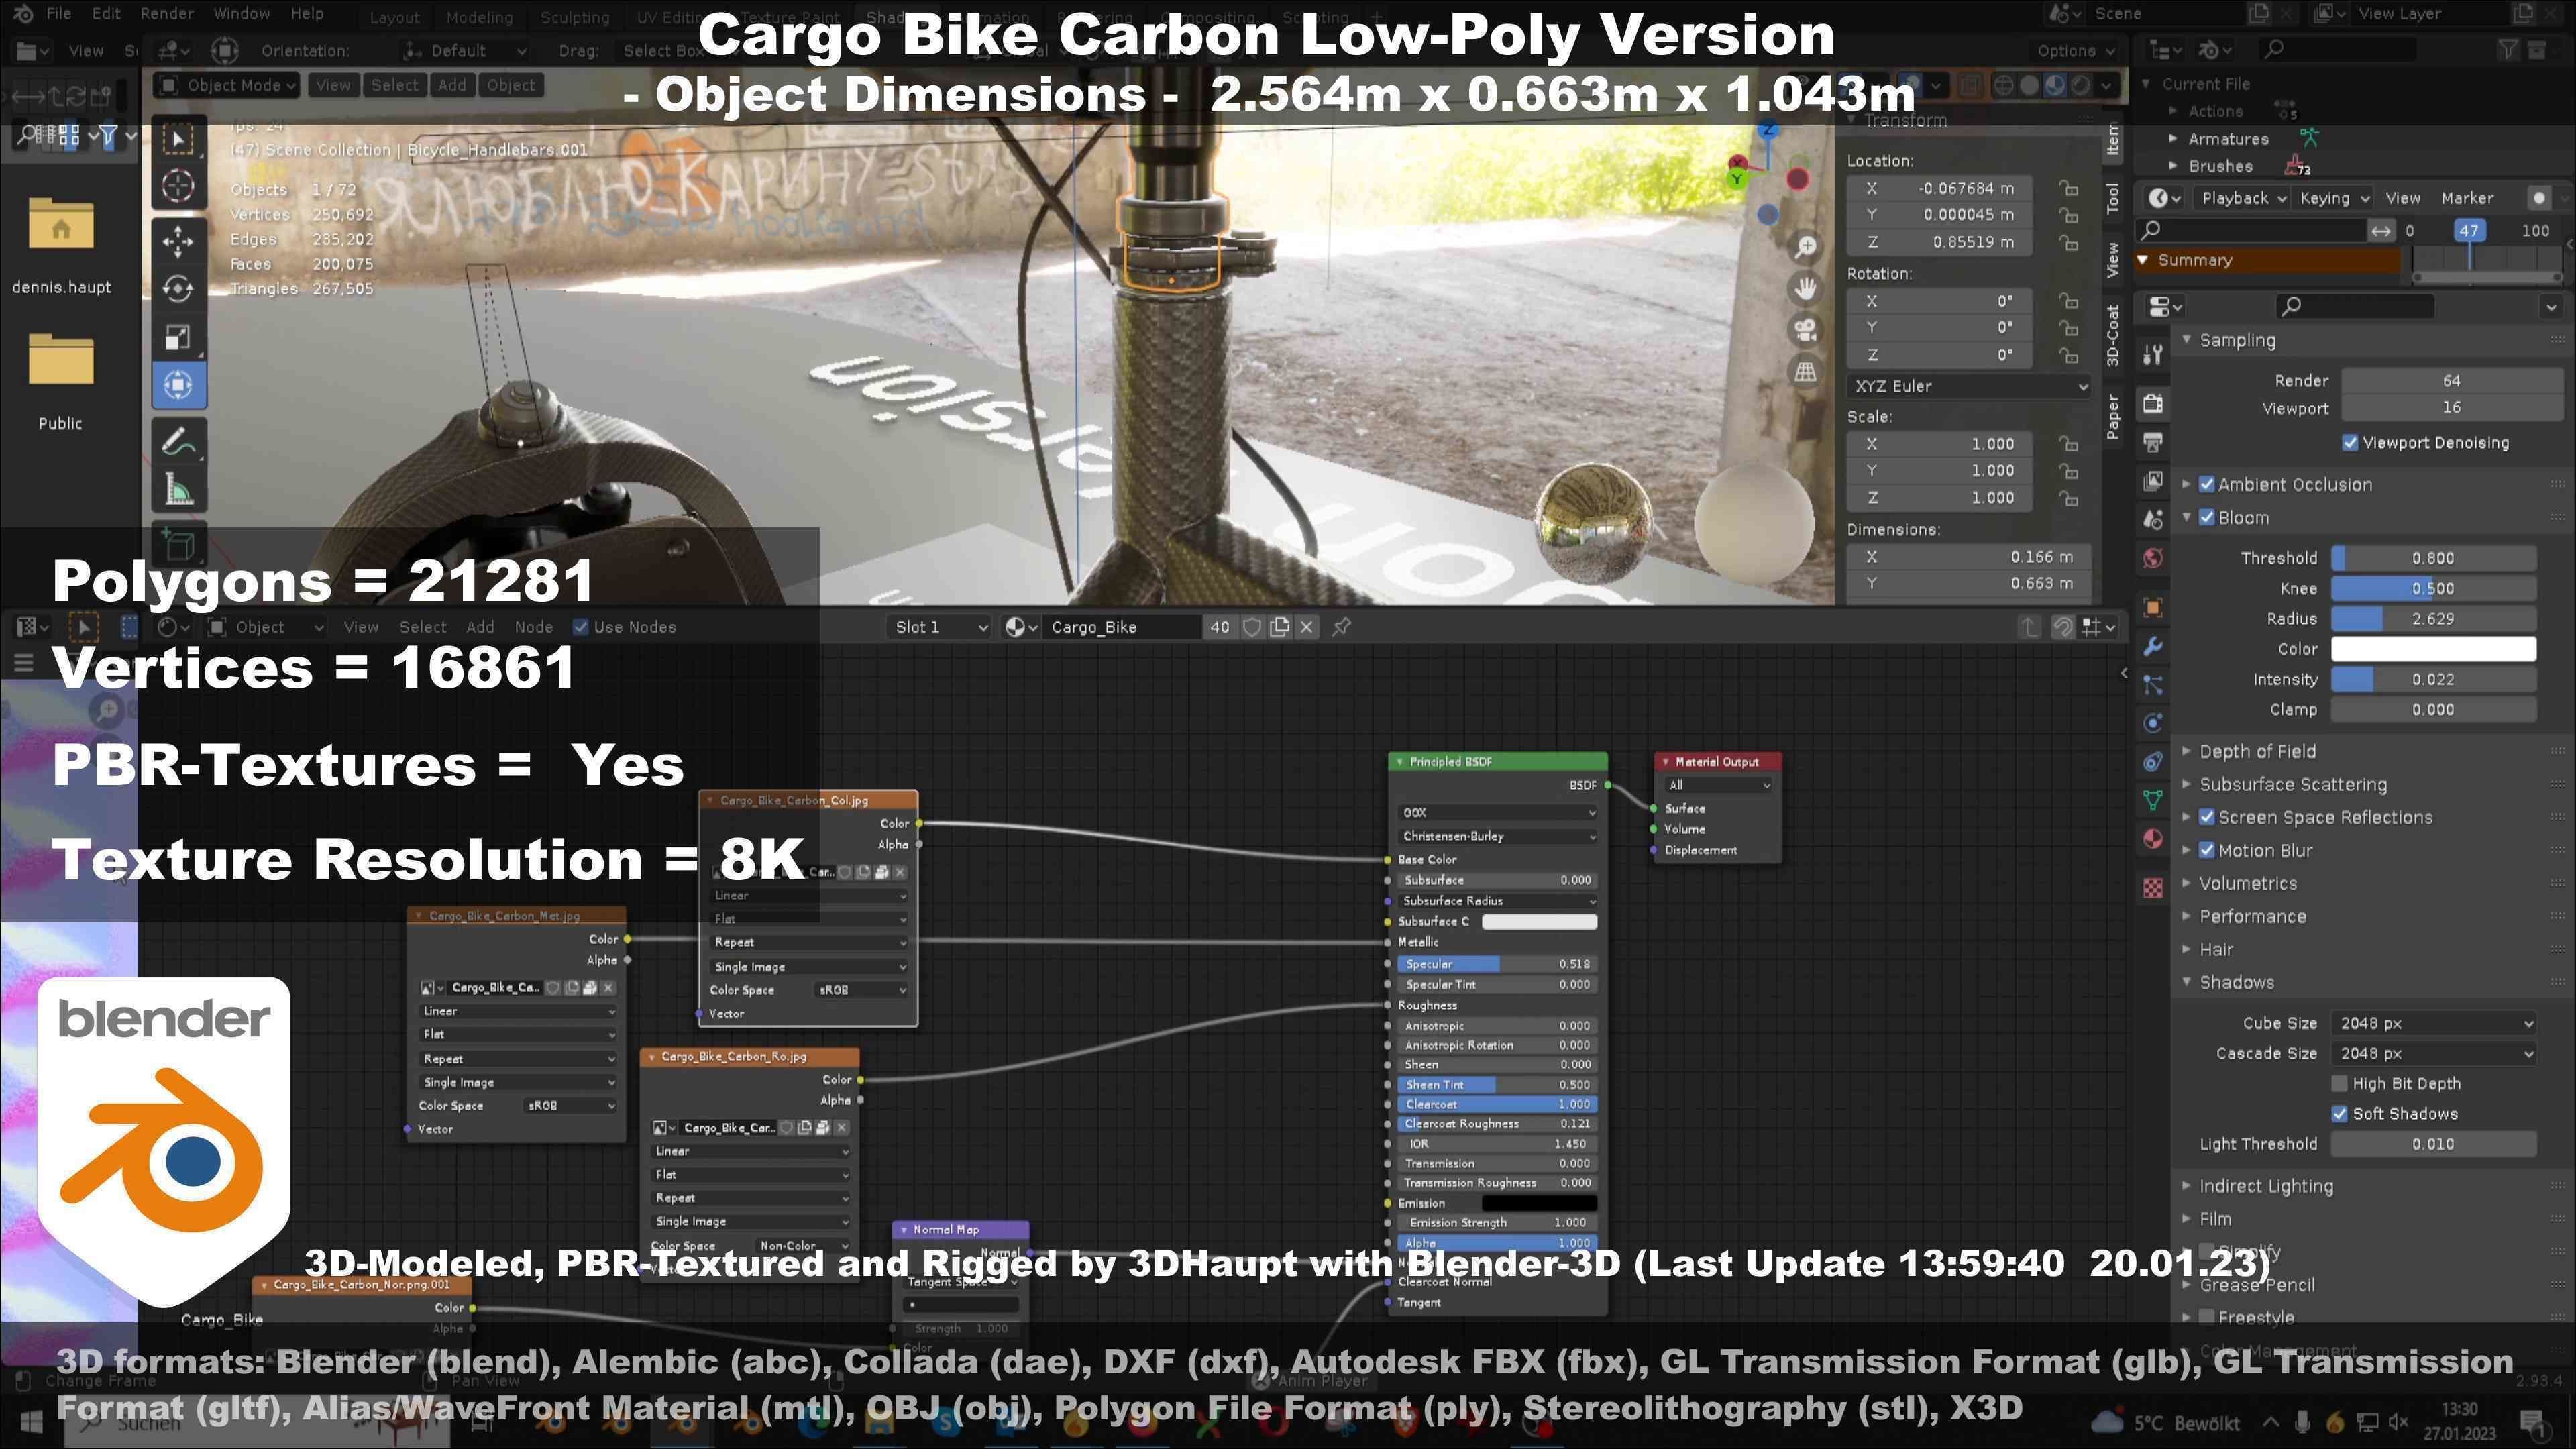The image size is (2576, 1449).
Task: Select the Annotate pencil tool
Action: click(178, 441)
